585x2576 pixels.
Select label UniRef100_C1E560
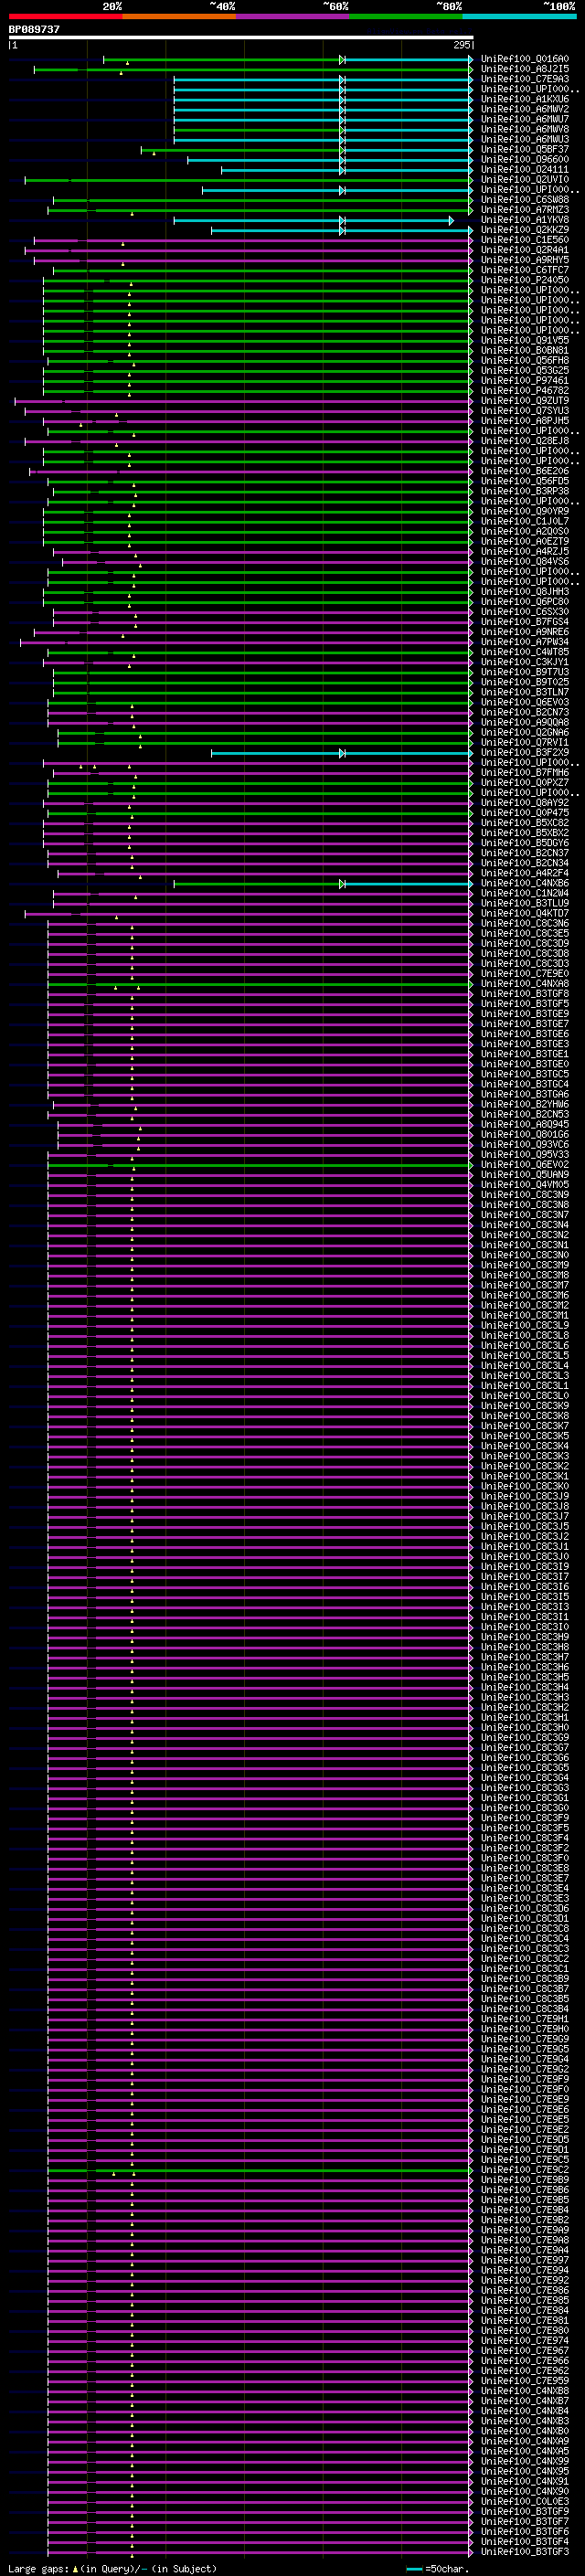(525, 240)
